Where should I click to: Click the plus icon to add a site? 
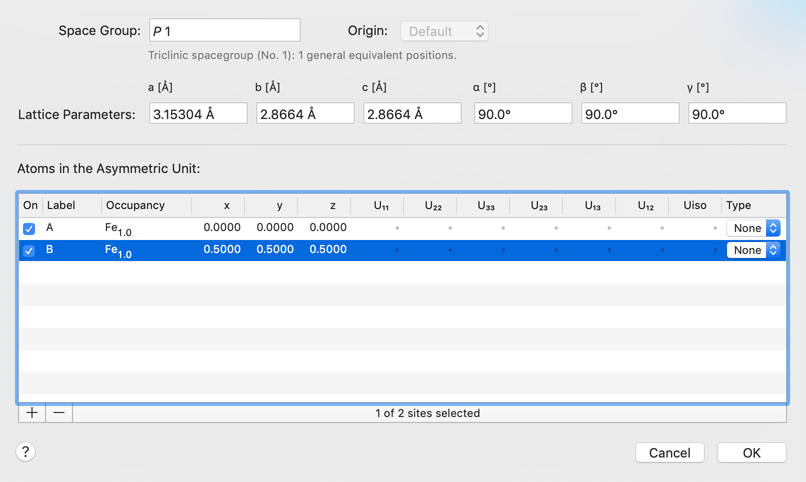click(32, 413)
